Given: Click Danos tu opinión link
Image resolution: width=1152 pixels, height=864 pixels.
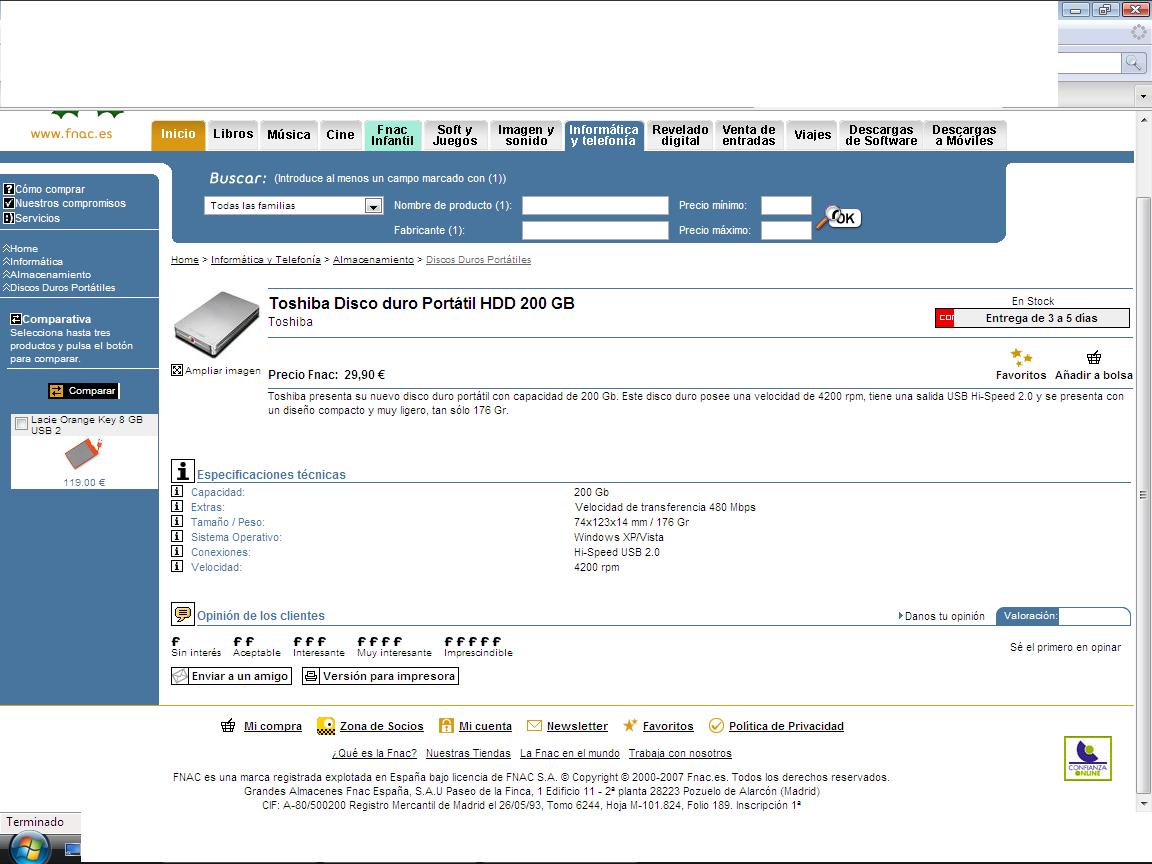Looking at the screenshot, I should [x=942, y=616].
